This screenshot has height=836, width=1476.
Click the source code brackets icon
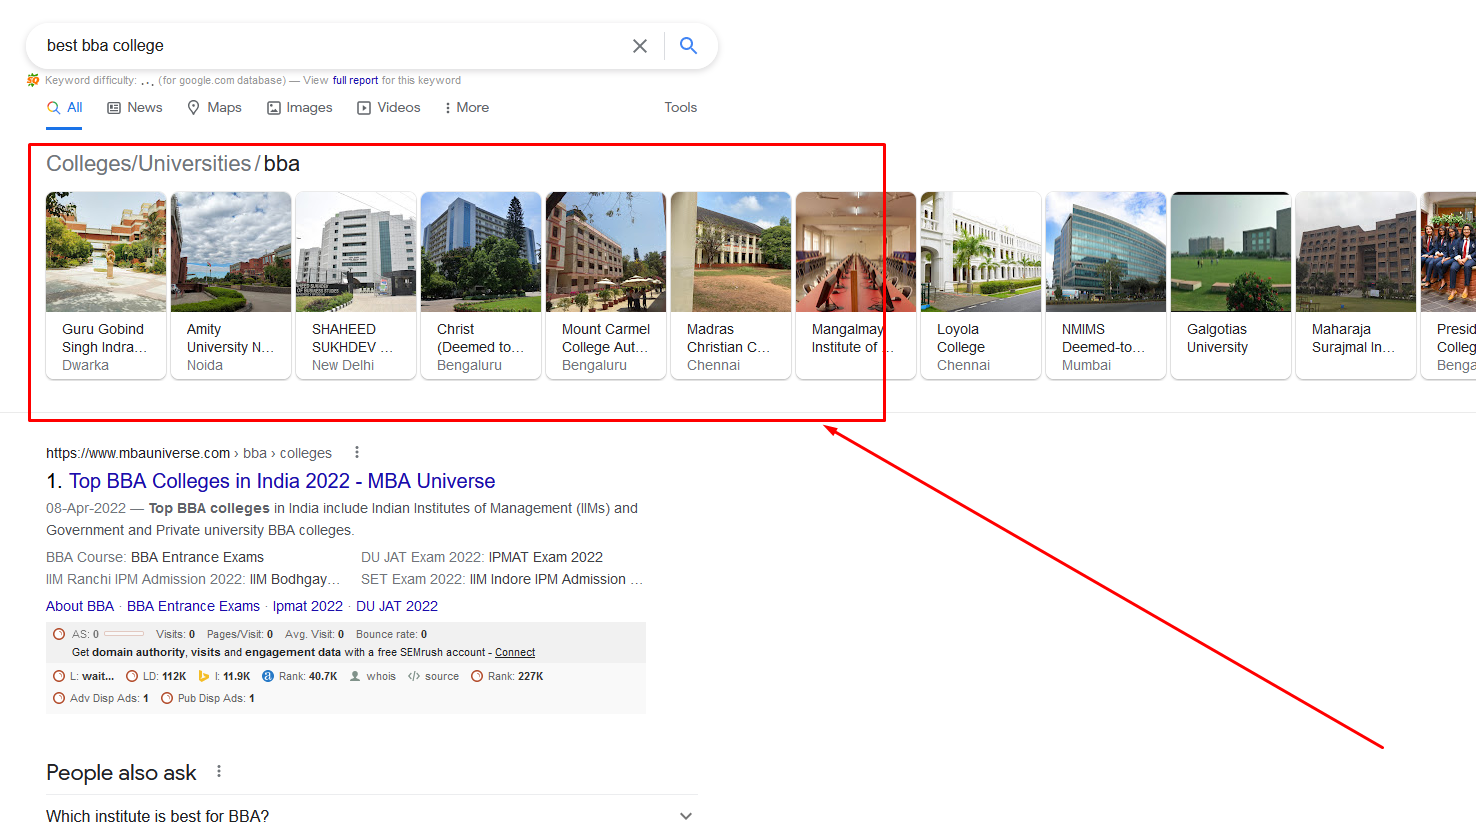(x=414, y=676)
